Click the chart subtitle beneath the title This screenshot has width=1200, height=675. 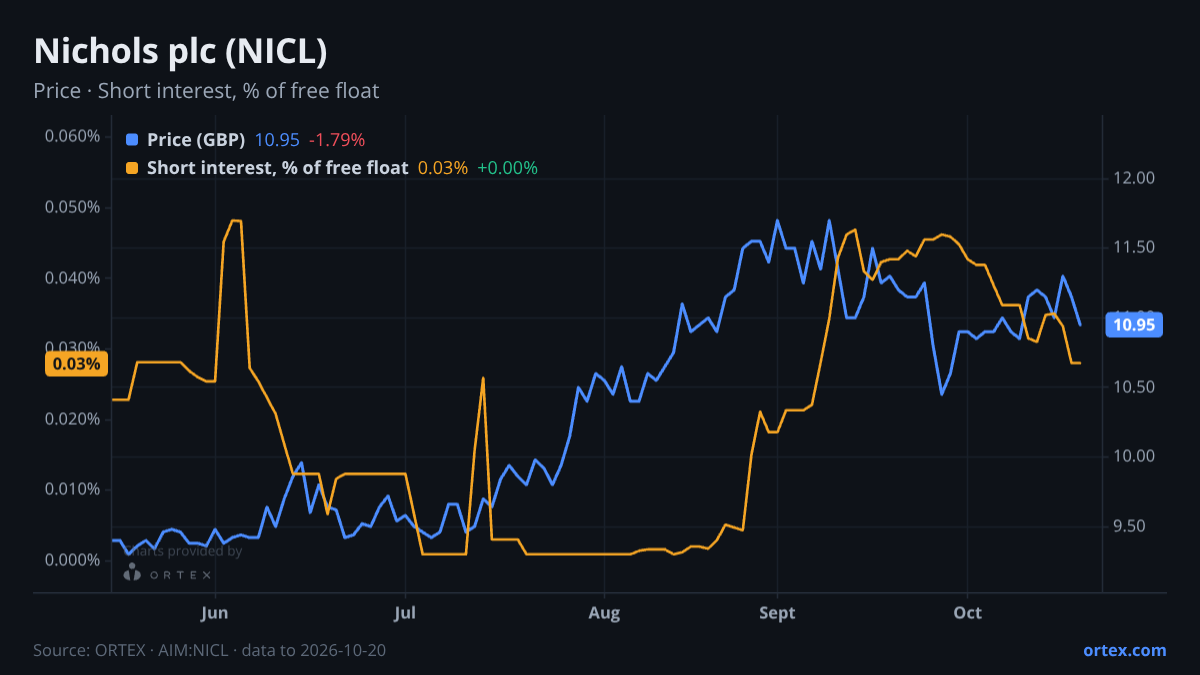[x=206, y=91]
